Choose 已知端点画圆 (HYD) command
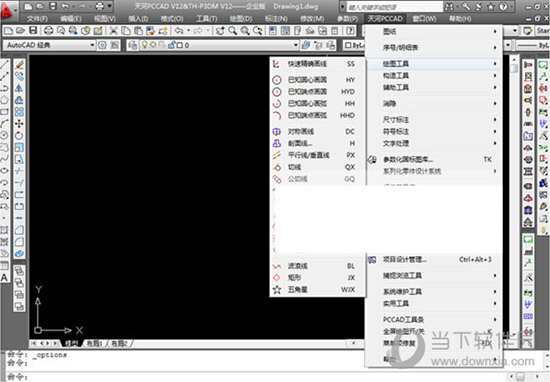 317,92
